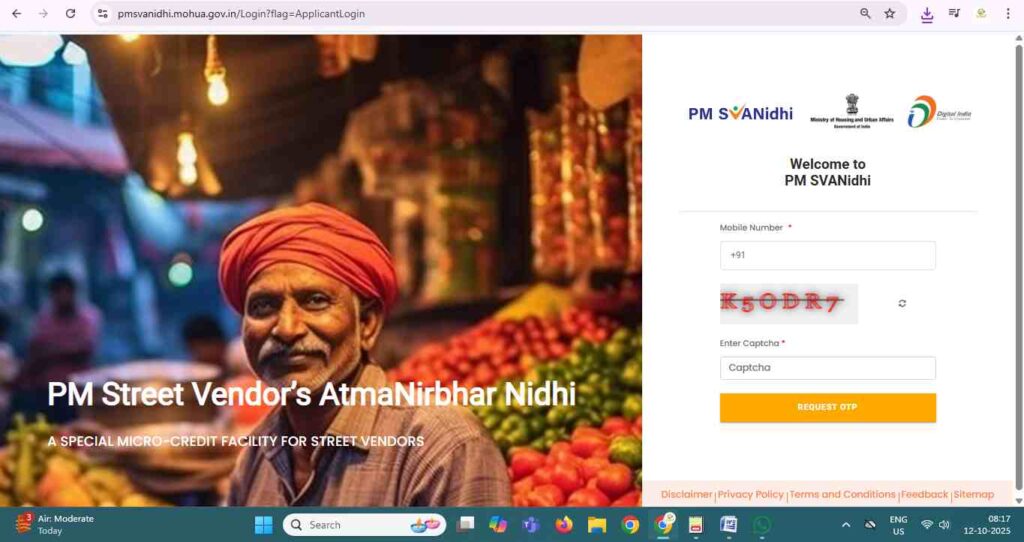1024x542 pixels.
Task: Go back to the previous page
Action: pyautogui.click(x=17, y=14)
